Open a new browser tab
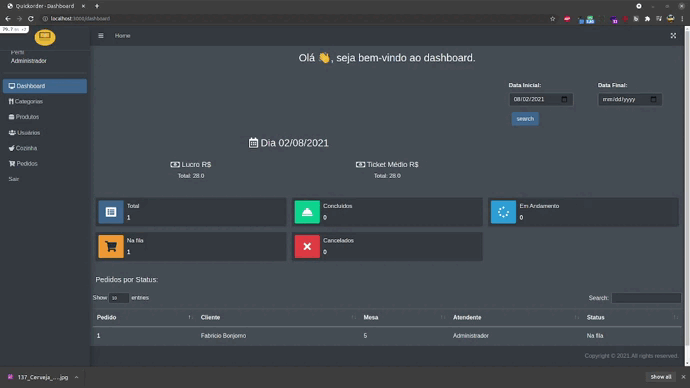This screenshot has height=388, width=690. (97, 6)
